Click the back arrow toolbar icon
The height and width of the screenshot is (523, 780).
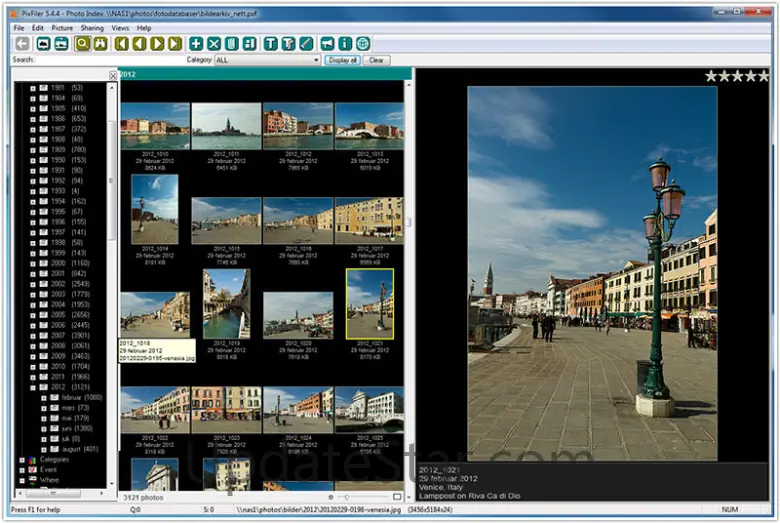pos(21,44)
